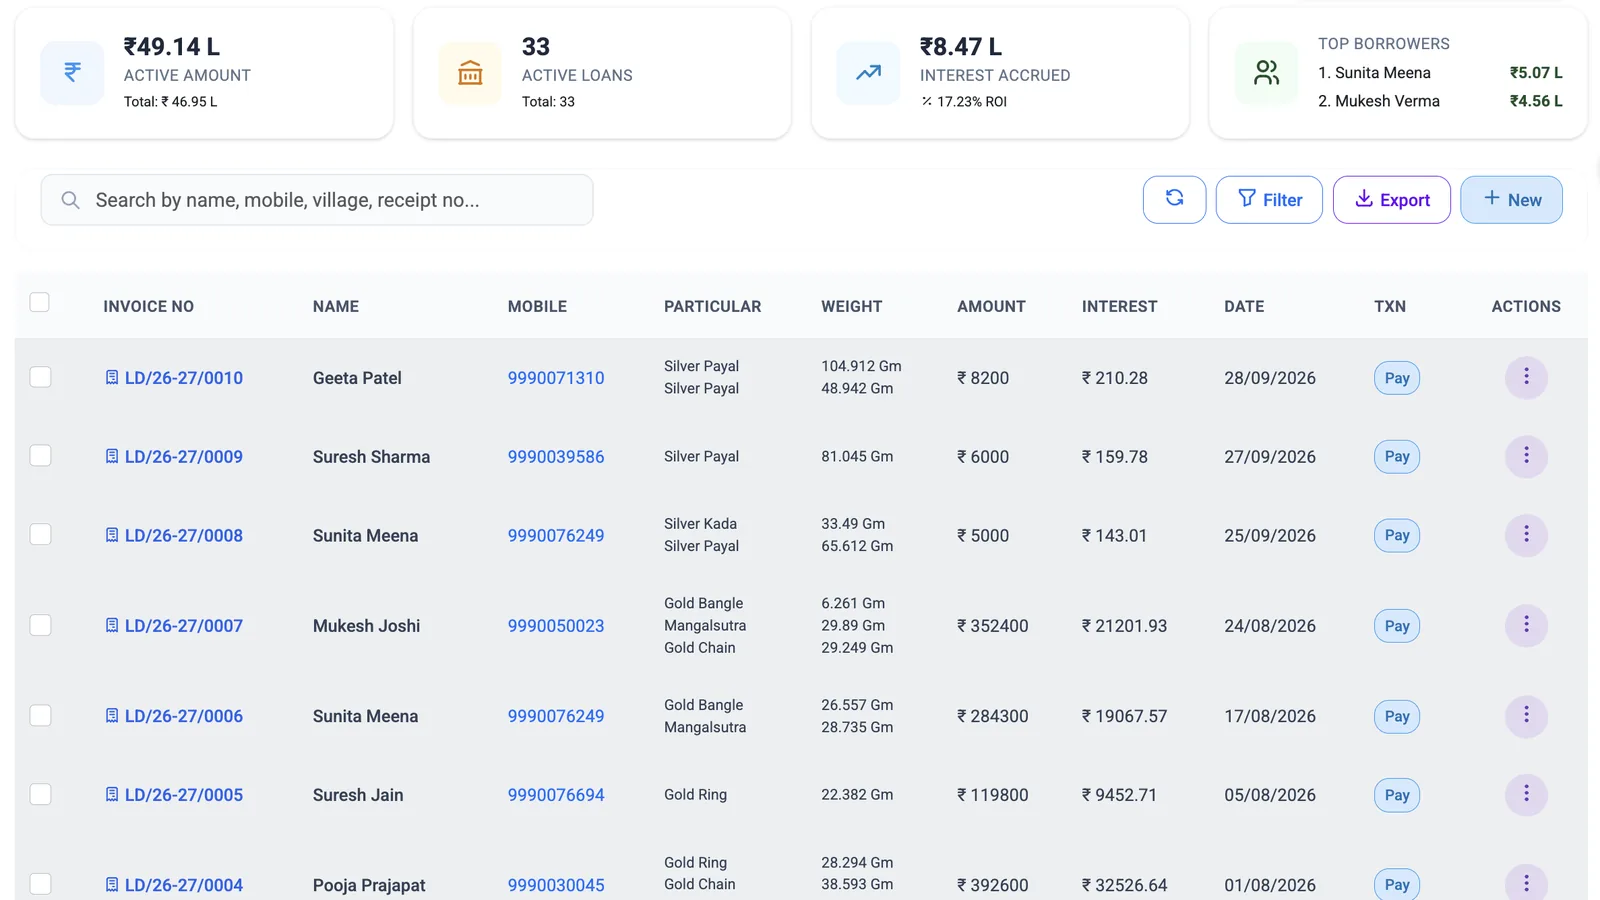This screenshot has width=1600, height=900.
Task: Open invoice LD/26-27/0010
Action: (x=174, y=378)
